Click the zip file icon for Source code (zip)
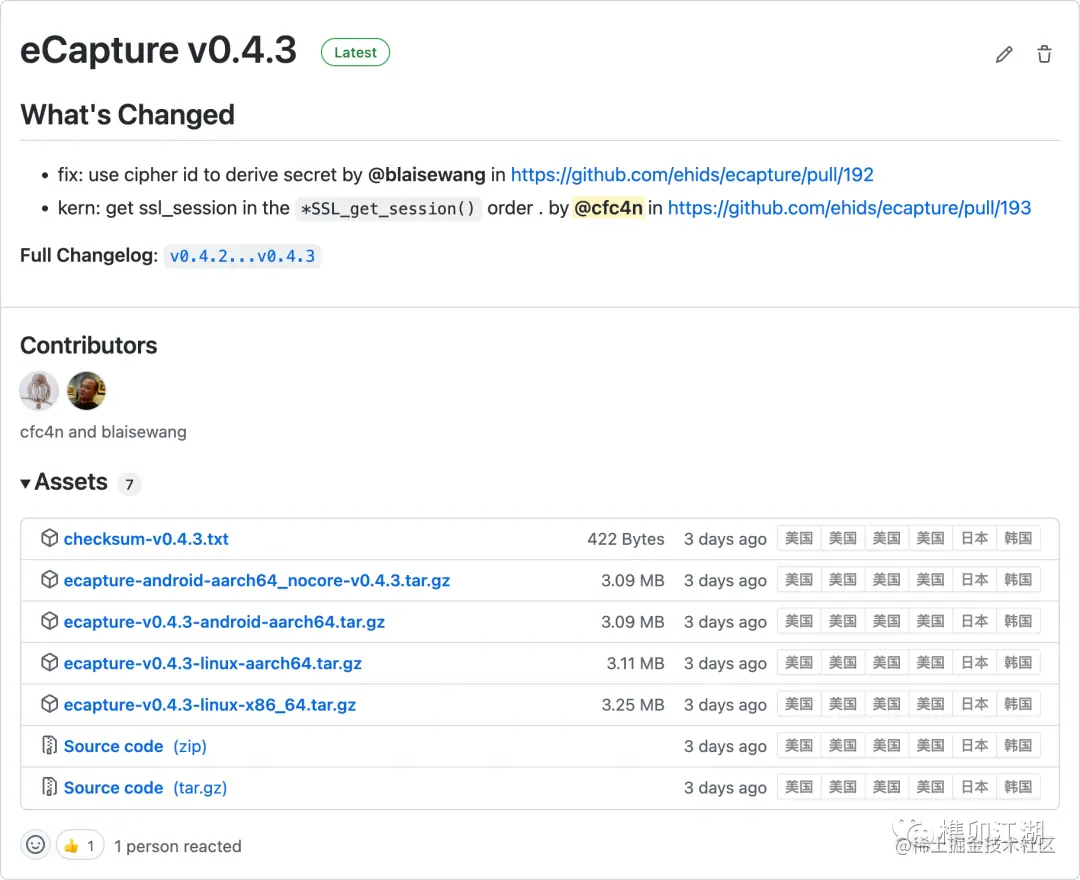 49,746
